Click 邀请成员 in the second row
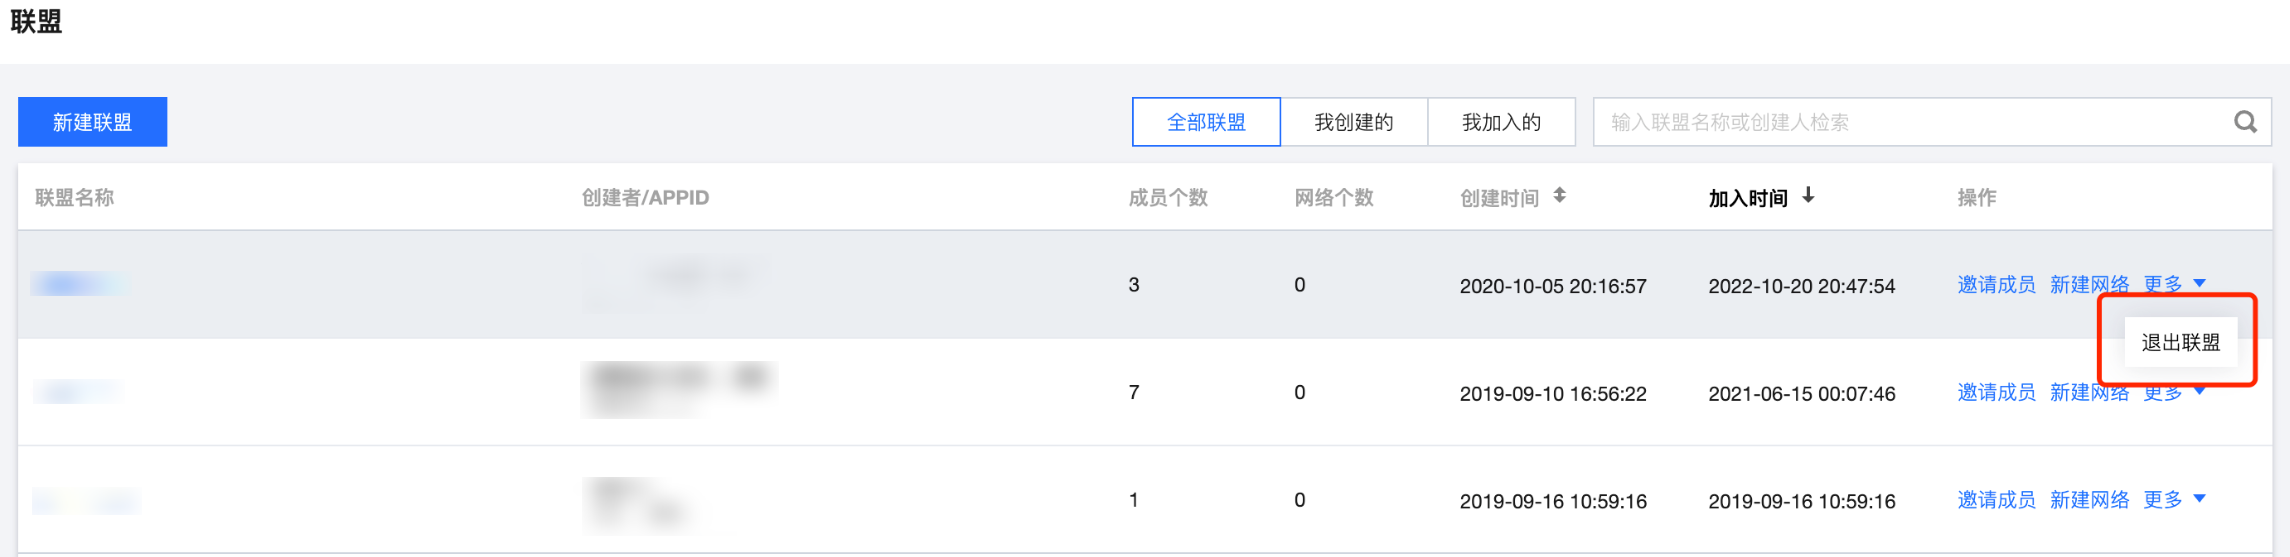 1996,392
